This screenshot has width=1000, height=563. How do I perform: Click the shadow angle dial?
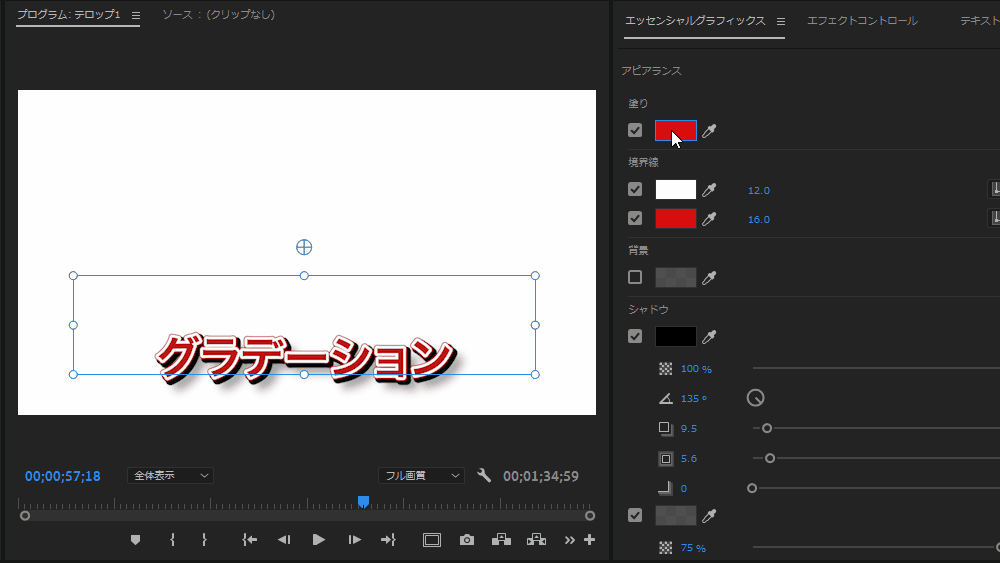point(756,398)
